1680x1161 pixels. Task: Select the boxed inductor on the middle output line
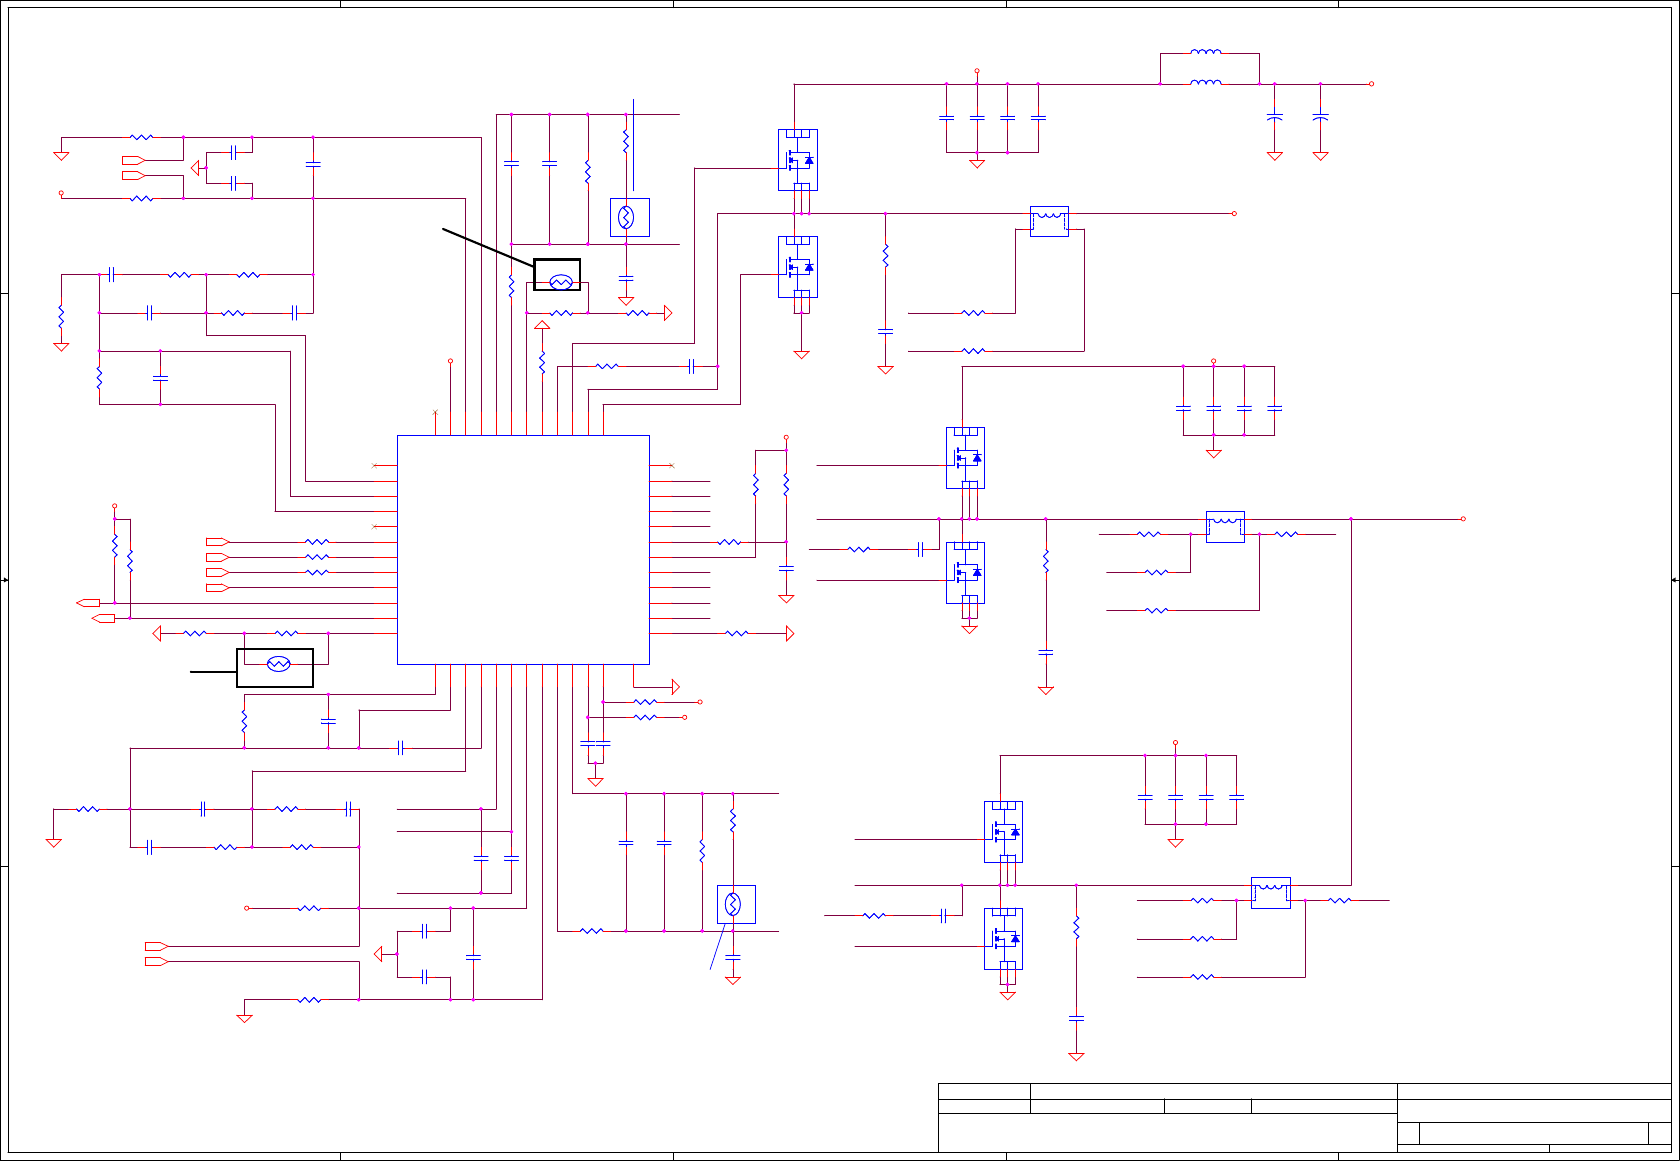tap(1225, 527)
